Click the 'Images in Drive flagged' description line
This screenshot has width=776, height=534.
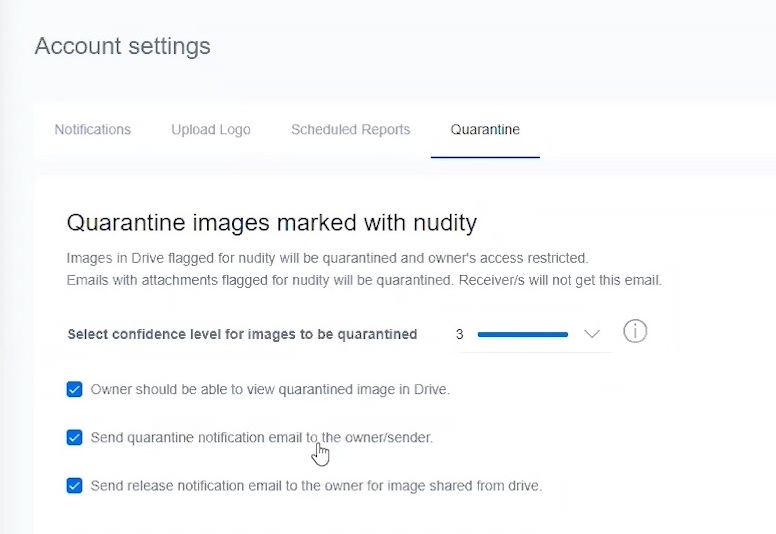(328, 258)
